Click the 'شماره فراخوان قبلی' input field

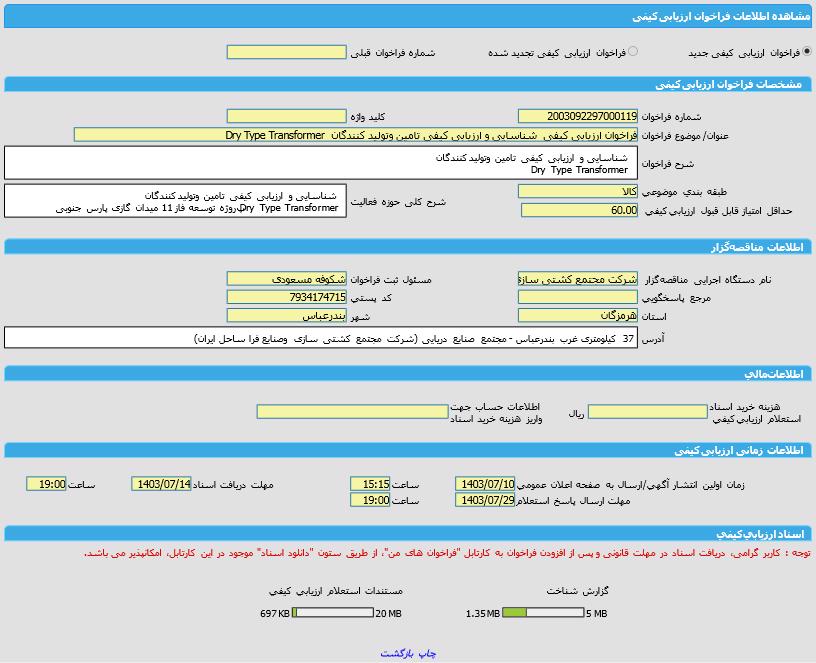click(286, 52)
